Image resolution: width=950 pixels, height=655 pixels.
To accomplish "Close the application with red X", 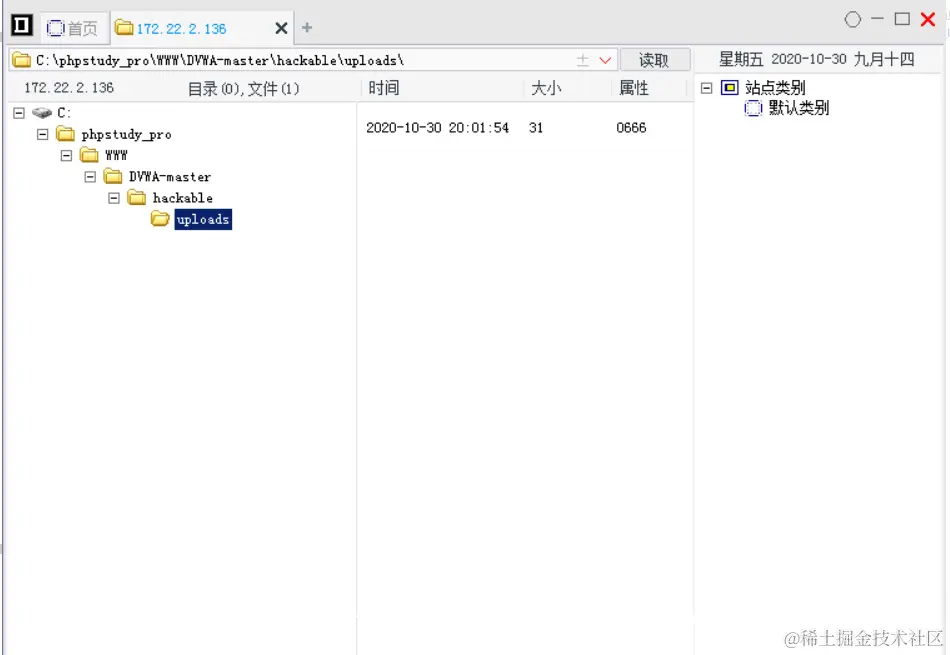I will pos(928,19).
